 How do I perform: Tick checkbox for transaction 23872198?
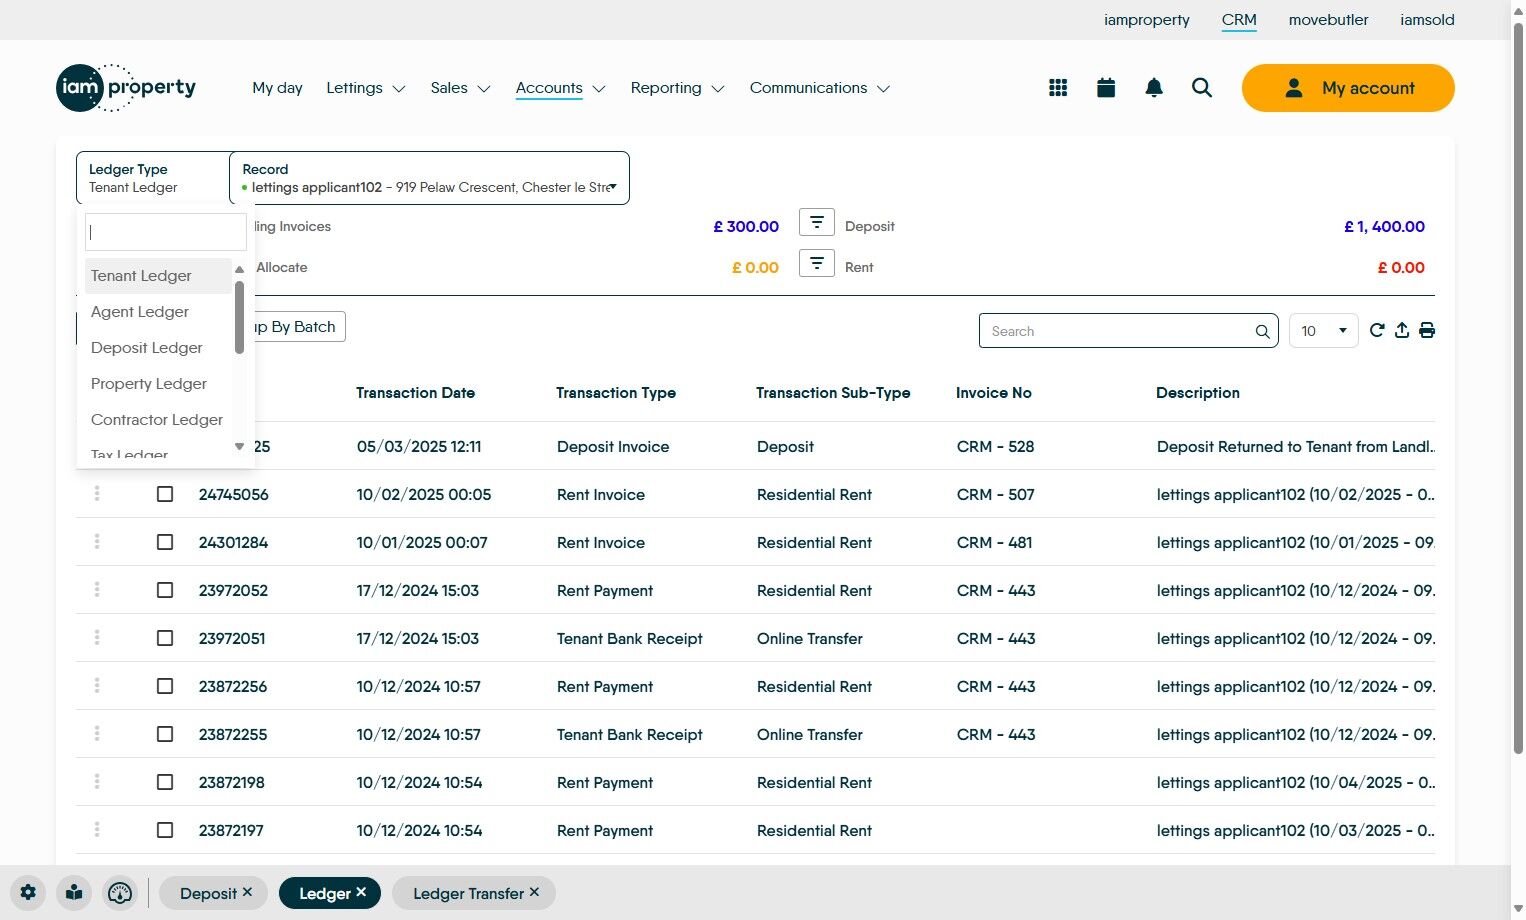tap(165, 782)
